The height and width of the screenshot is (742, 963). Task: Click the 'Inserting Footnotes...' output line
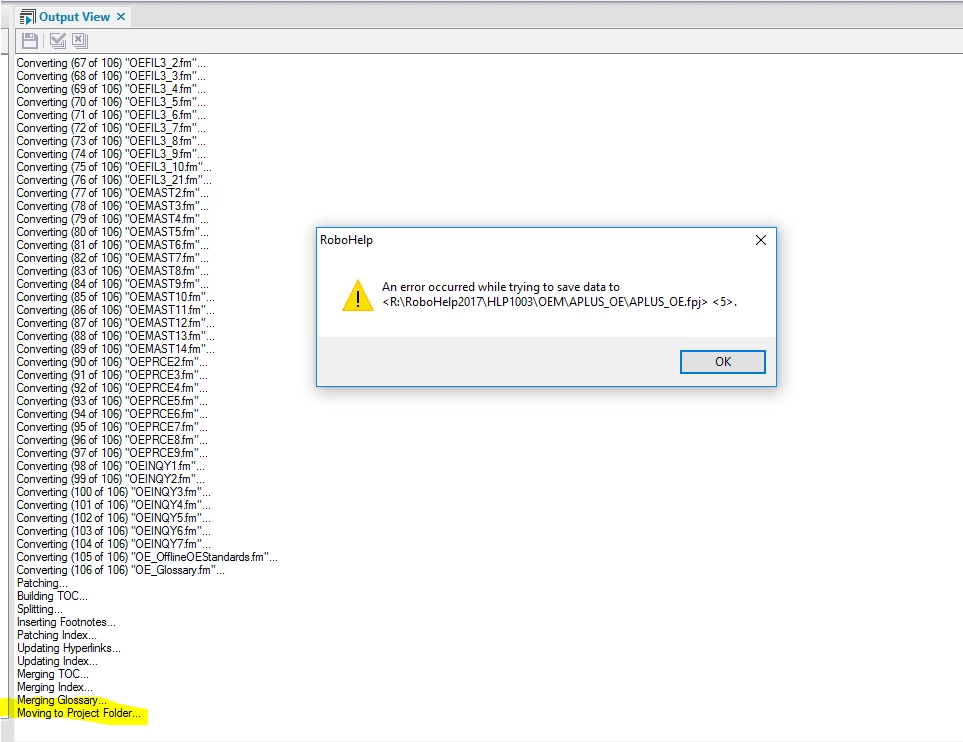coord(66,622)
